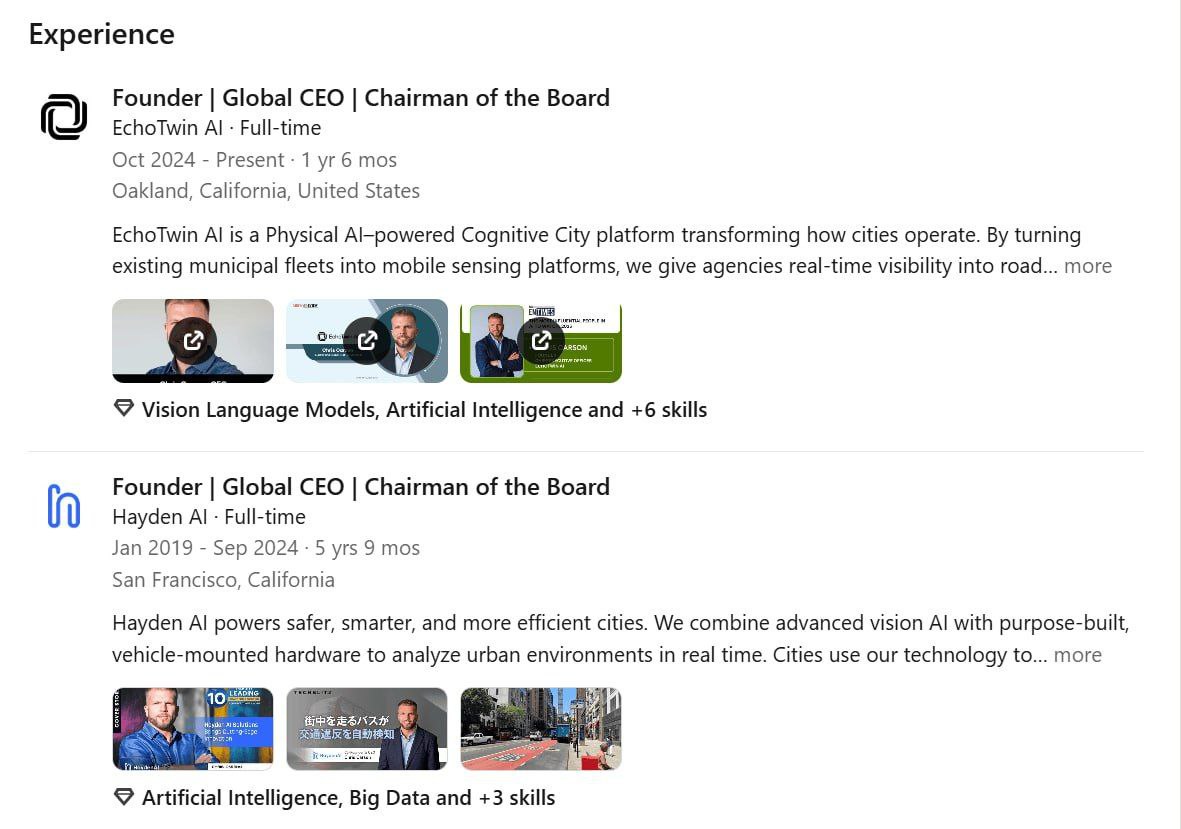Show the +6 skills for EchoTwin AI
1181x829 pixels.
669,410
